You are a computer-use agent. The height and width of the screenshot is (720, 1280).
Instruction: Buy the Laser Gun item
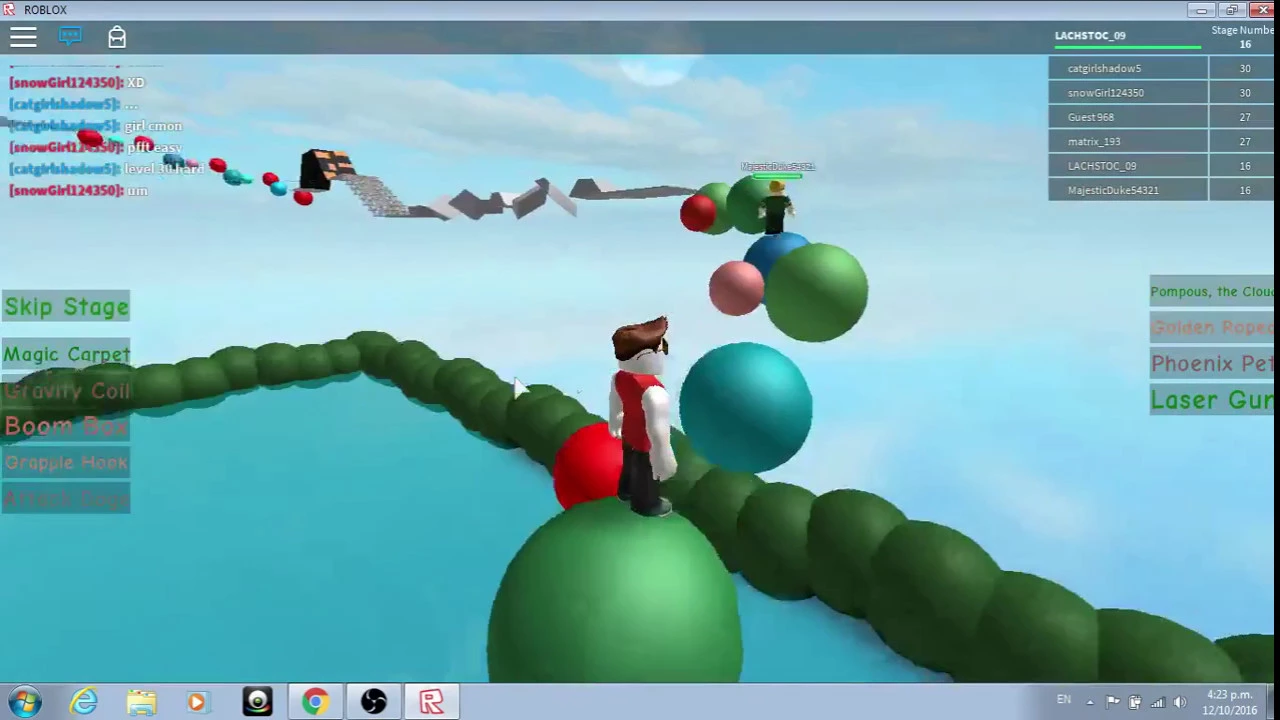point(1212,400)
